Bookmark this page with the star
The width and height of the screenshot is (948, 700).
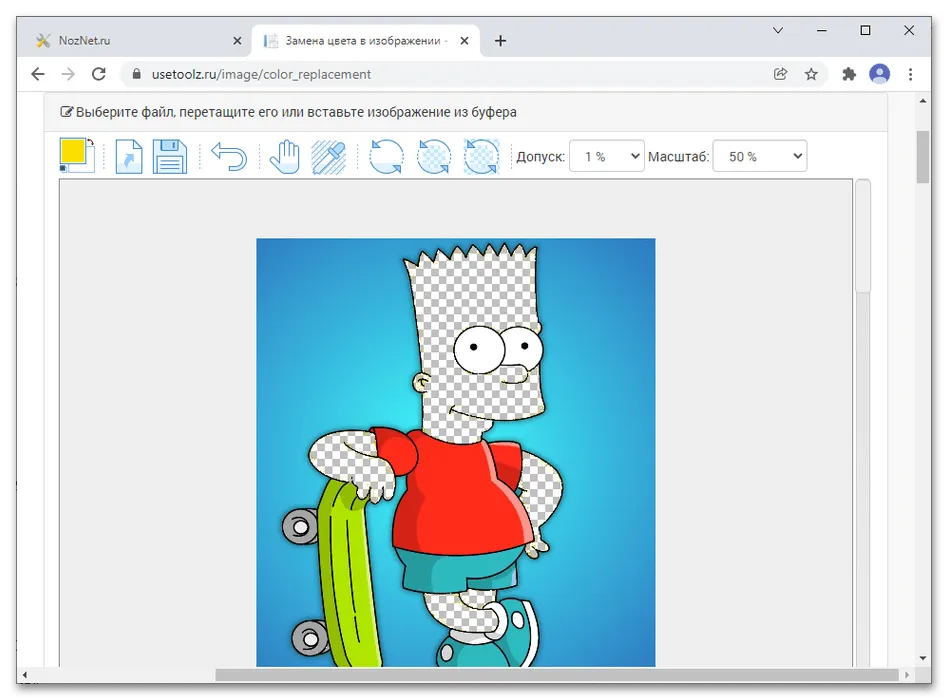tap(811, 74)
